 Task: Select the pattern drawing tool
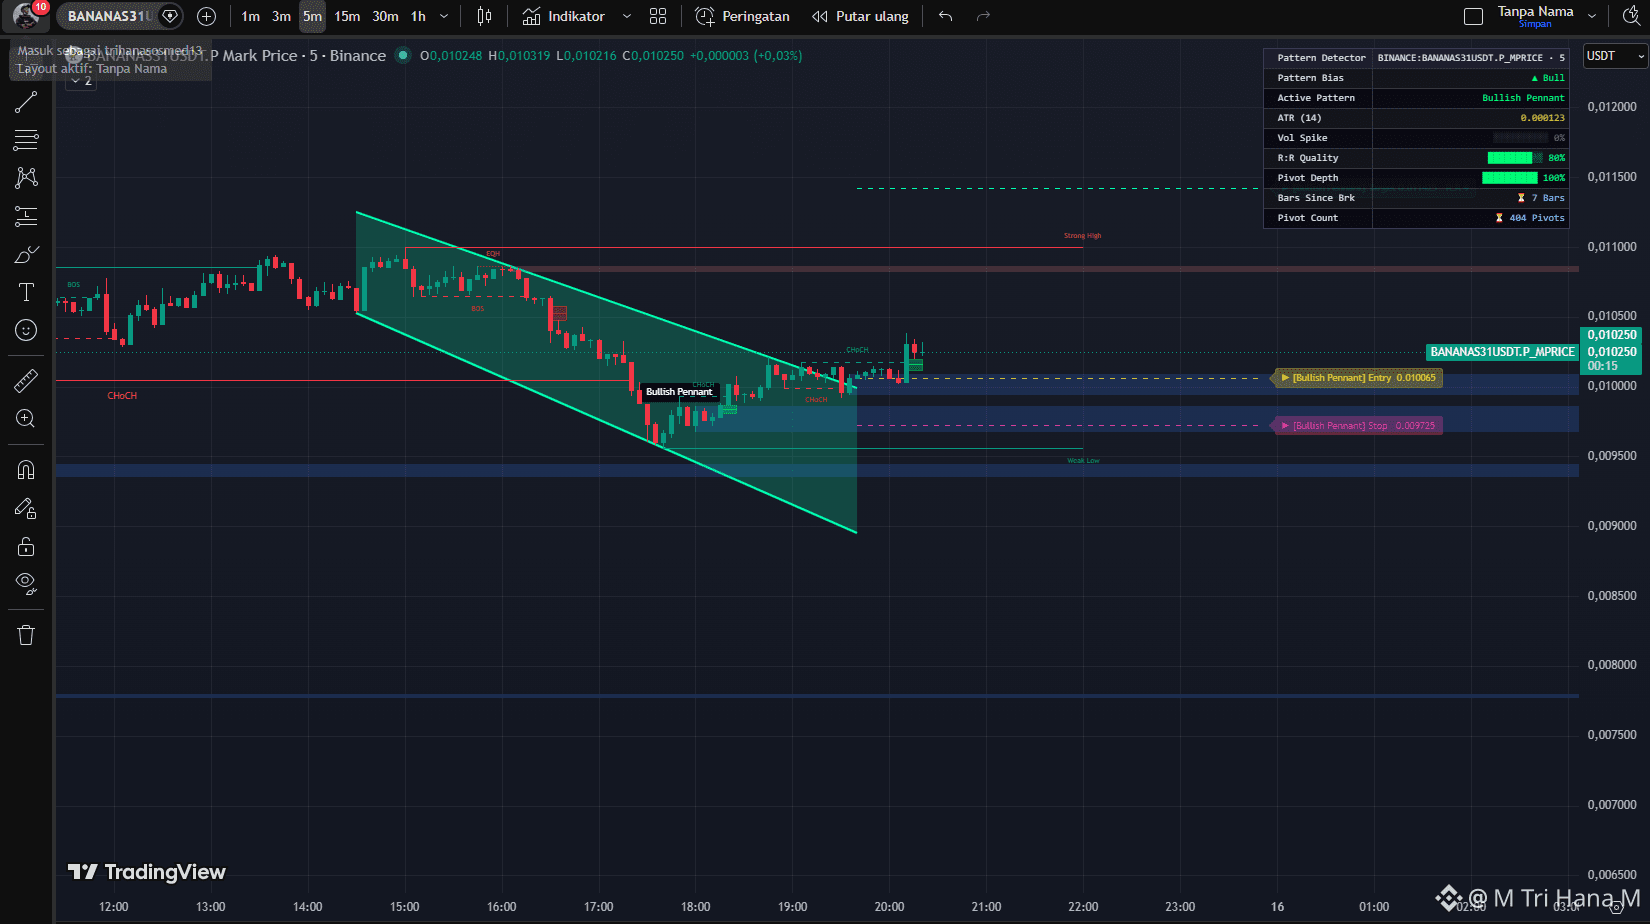[x=26, y=177]
